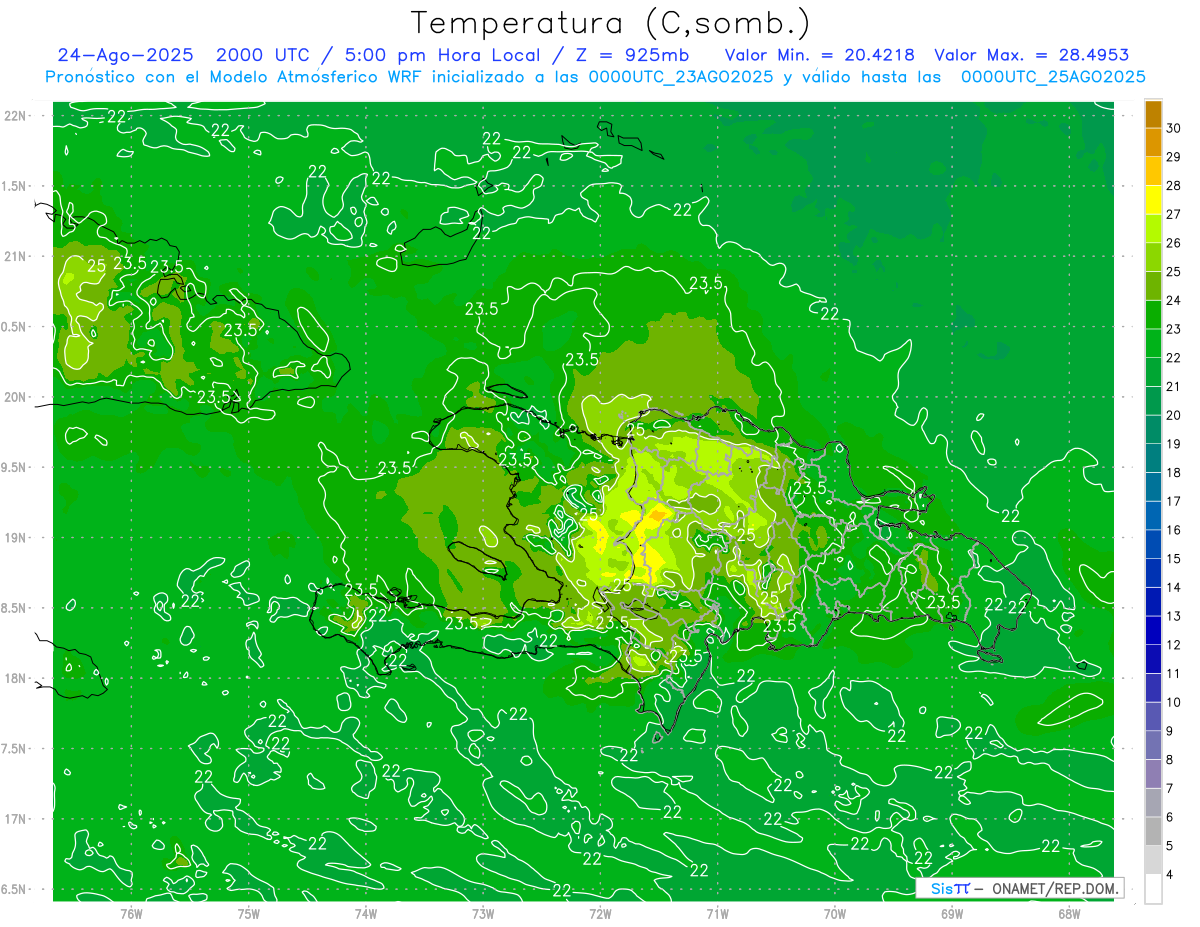Image resolution: width=1200 pixels, height=927 pixels.
Task: Click "5:00 pm Hora Local" text
Action: click(444, 55)
